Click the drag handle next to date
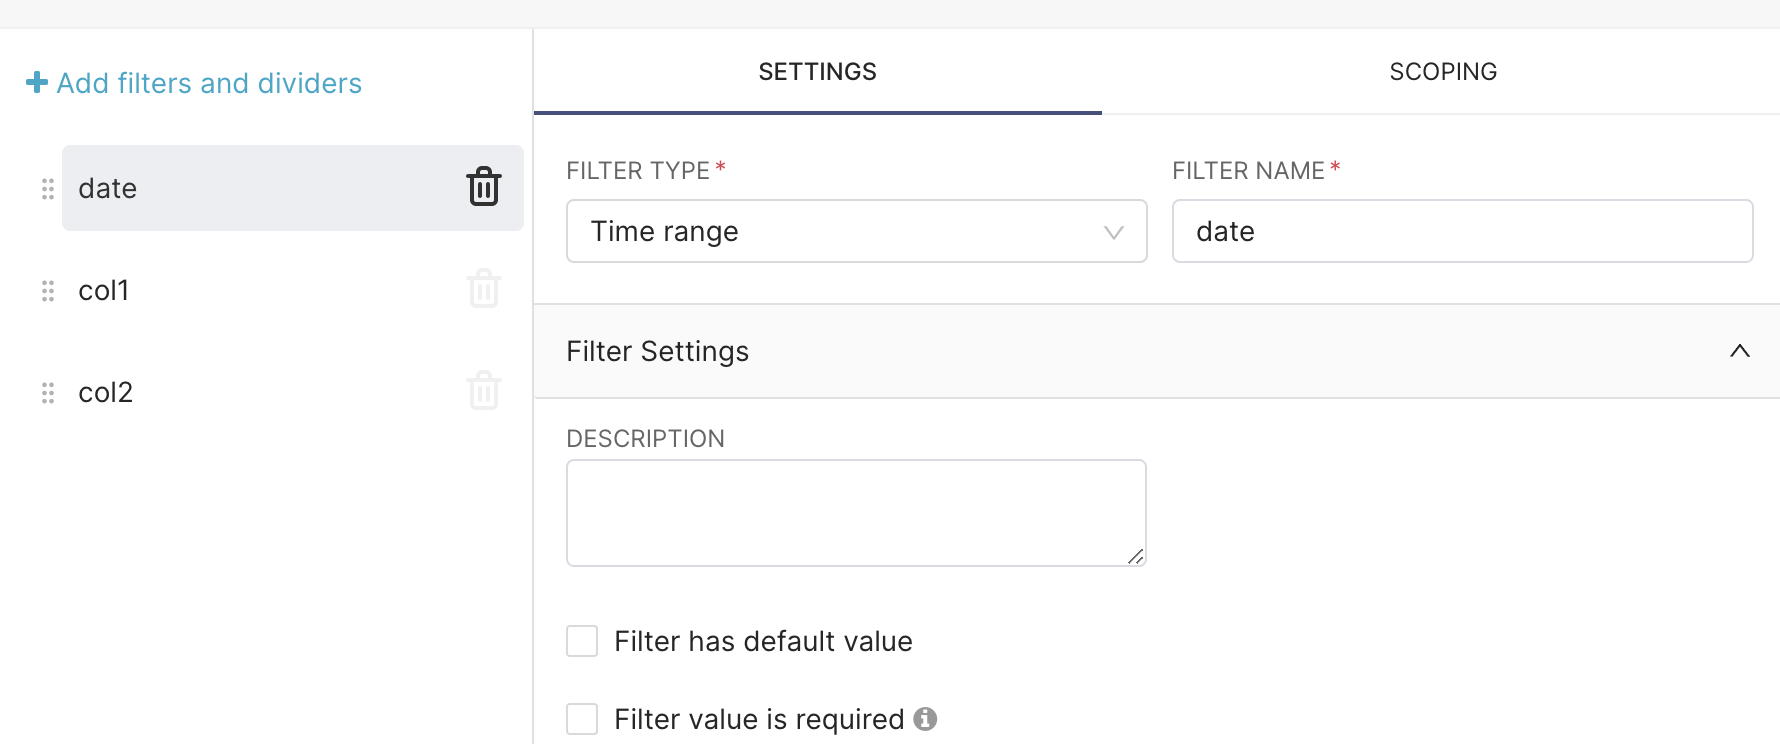The image size is (1780, 744). point(46,188)
